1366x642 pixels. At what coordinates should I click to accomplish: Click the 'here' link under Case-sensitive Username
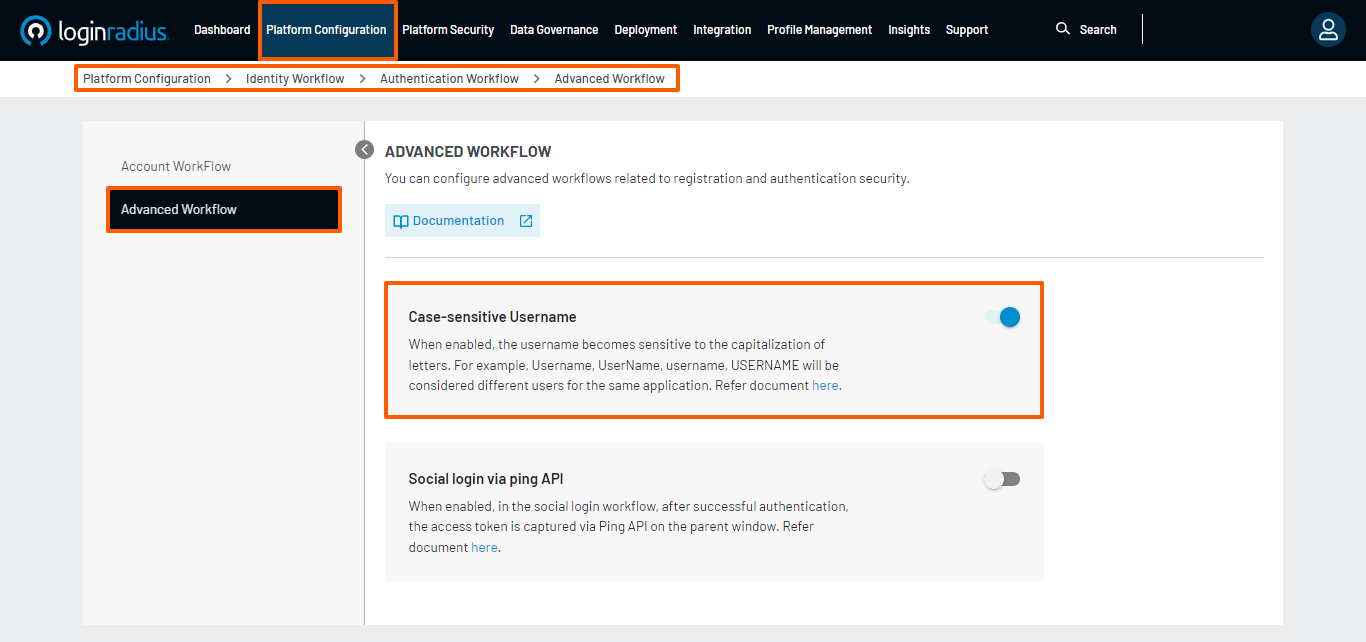point(824,385)
